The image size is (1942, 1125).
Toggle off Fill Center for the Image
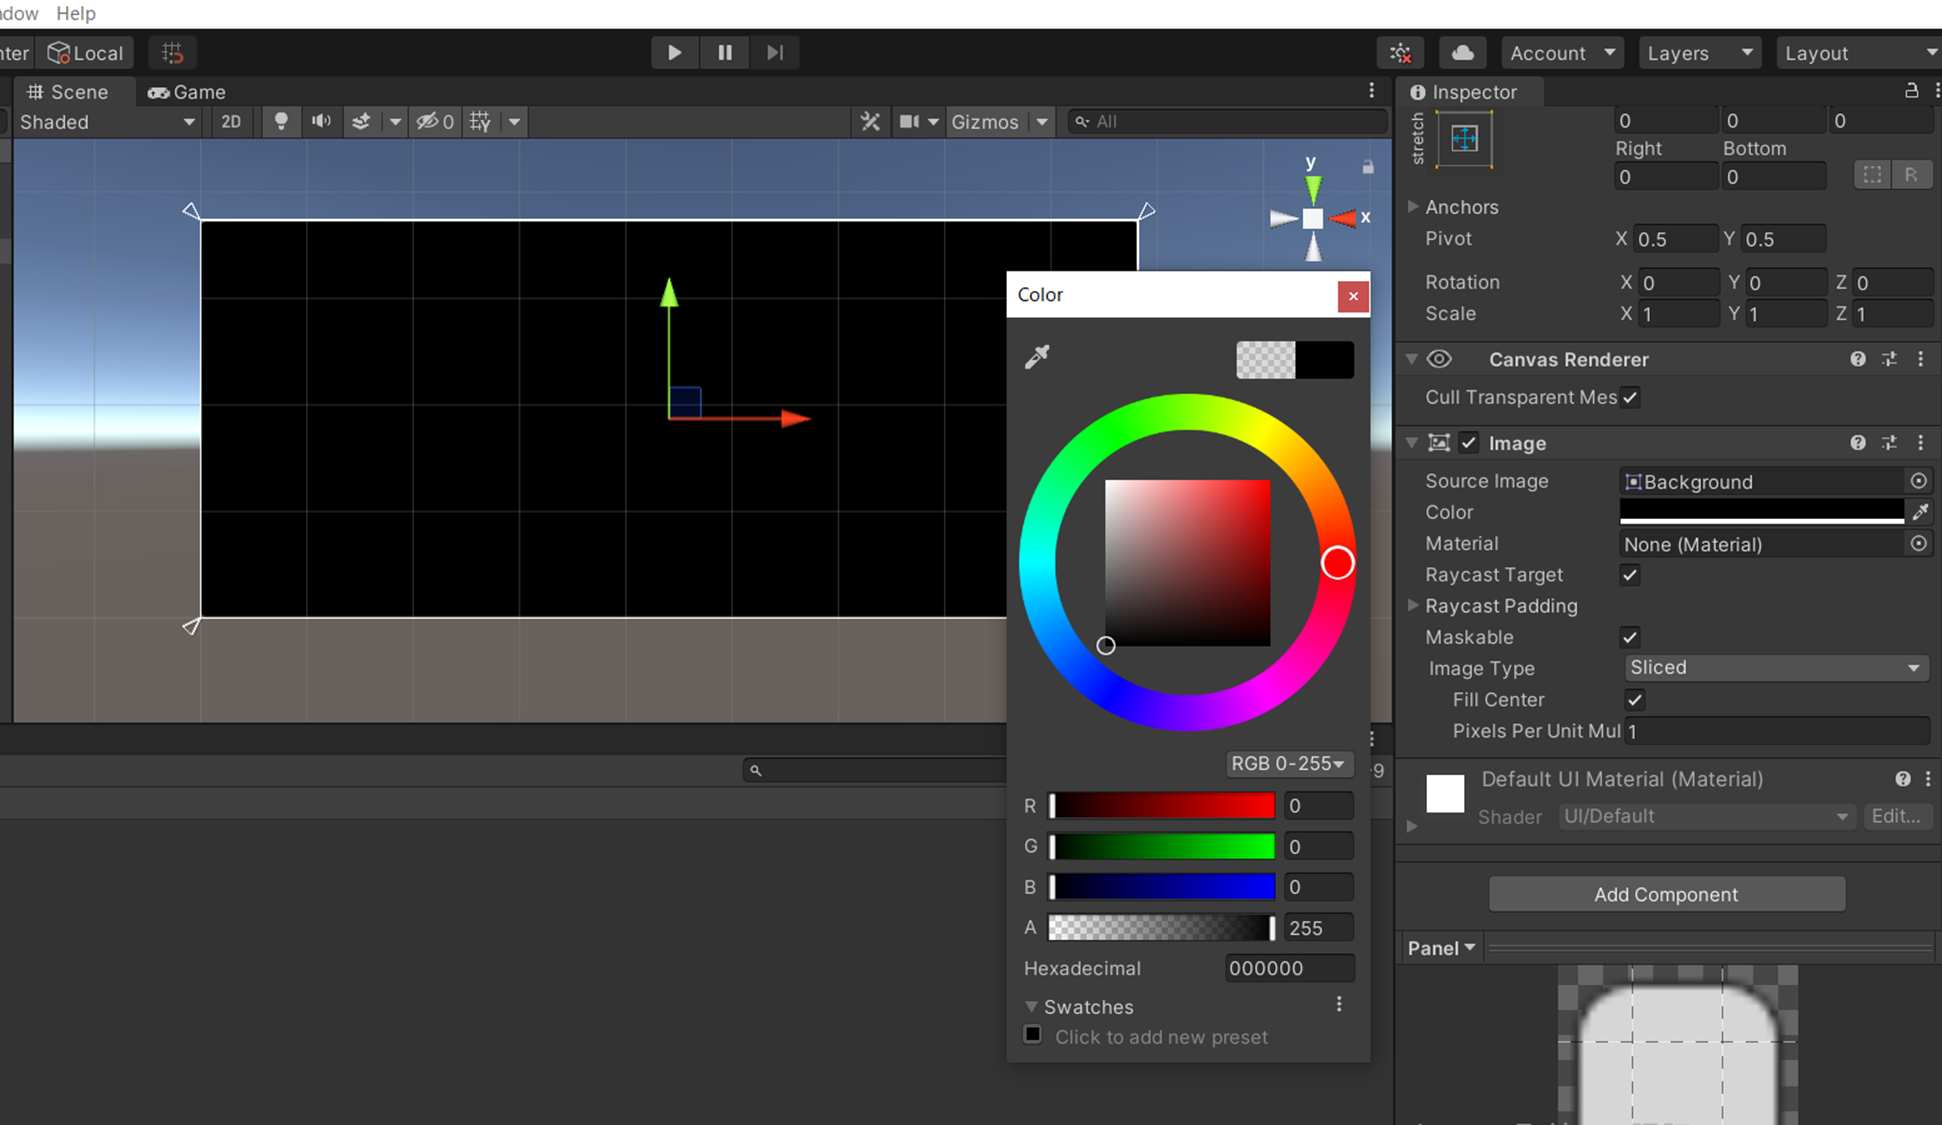coord(1634,700)
